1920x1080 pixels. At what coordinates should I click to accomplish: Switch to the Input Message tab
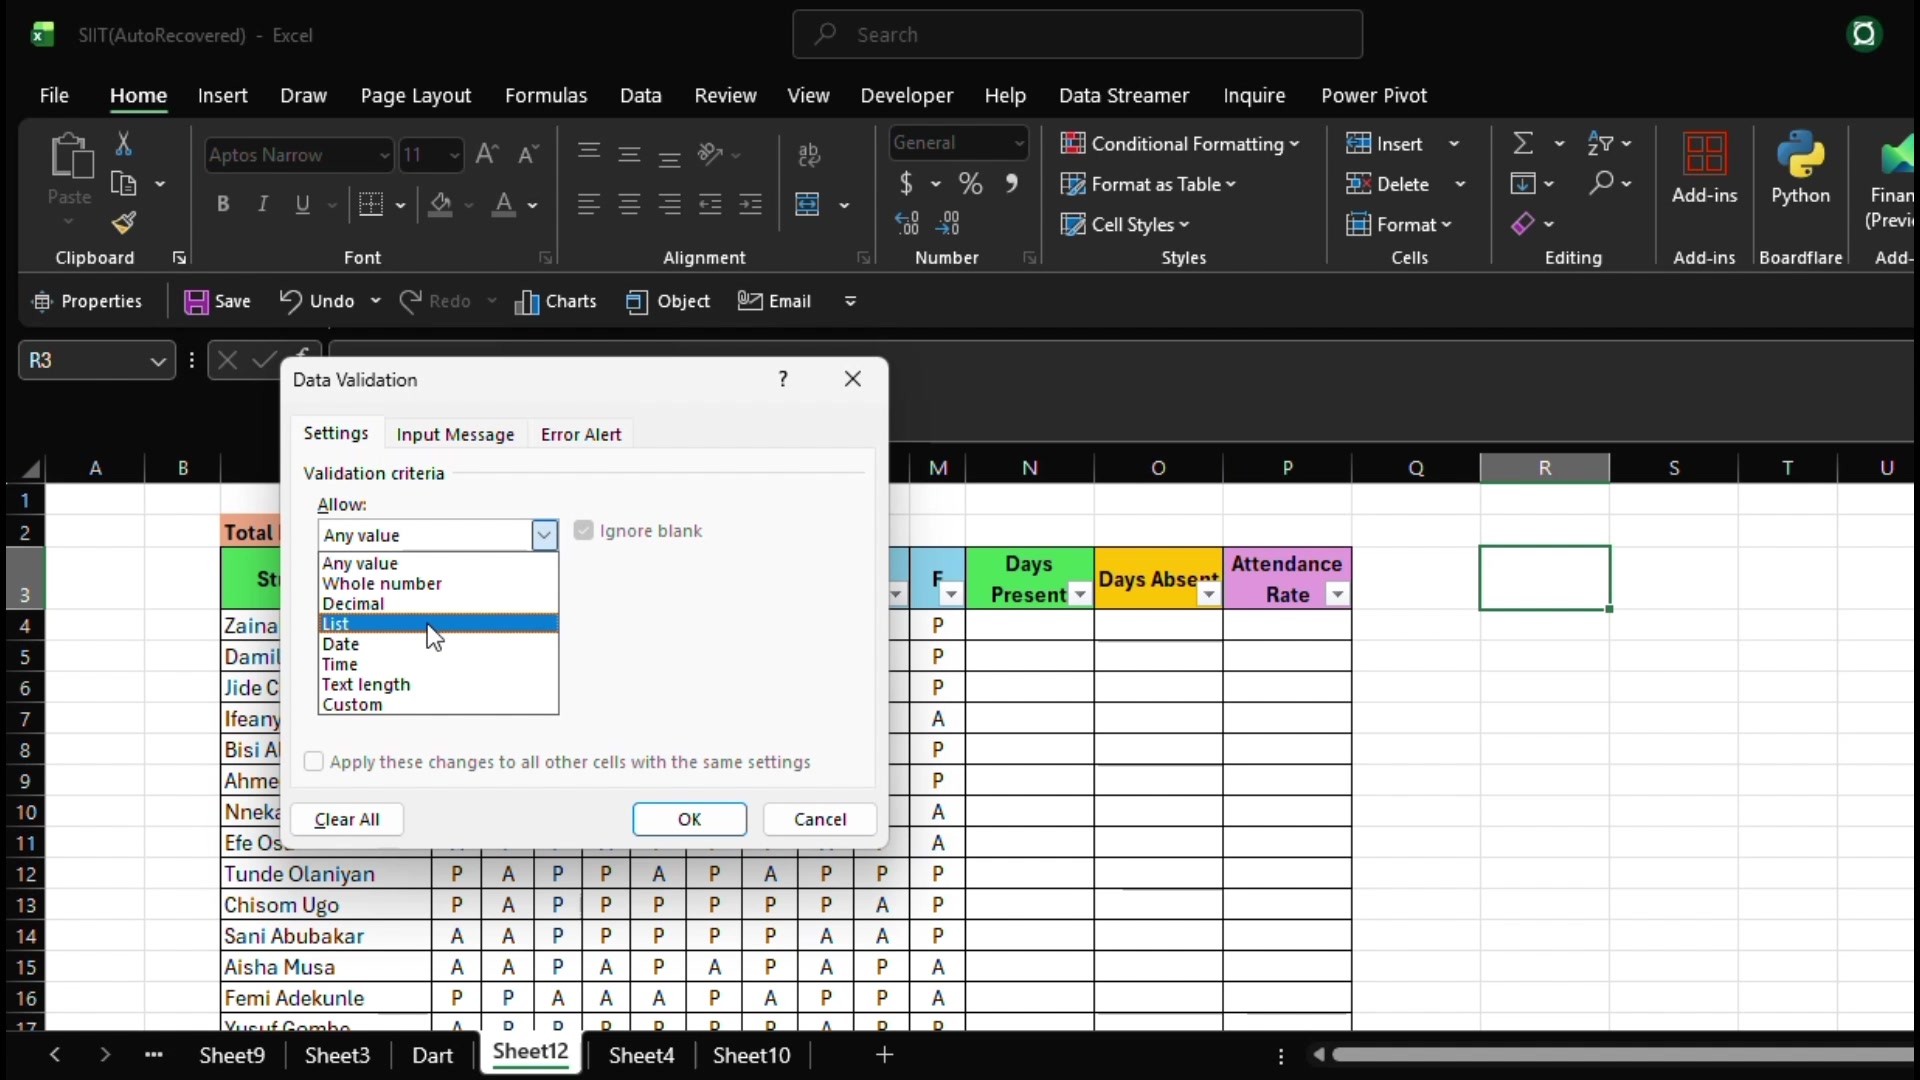[455, 434]
